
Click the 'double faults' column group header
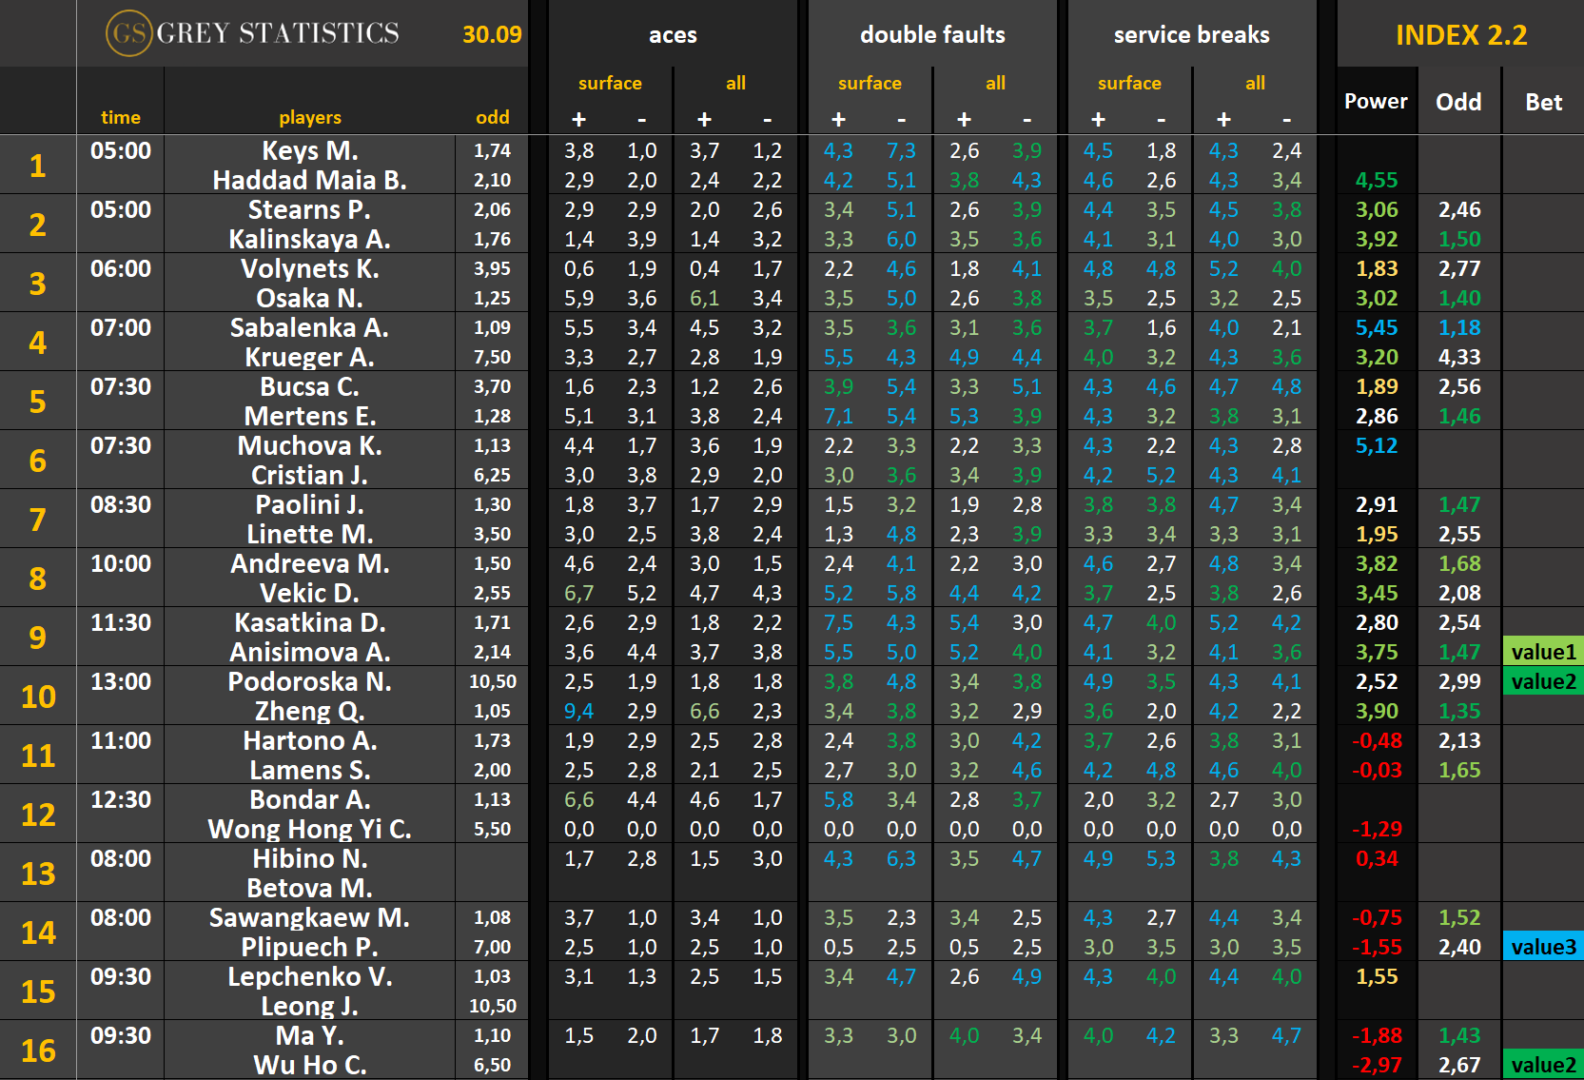(x=933, y=35)
